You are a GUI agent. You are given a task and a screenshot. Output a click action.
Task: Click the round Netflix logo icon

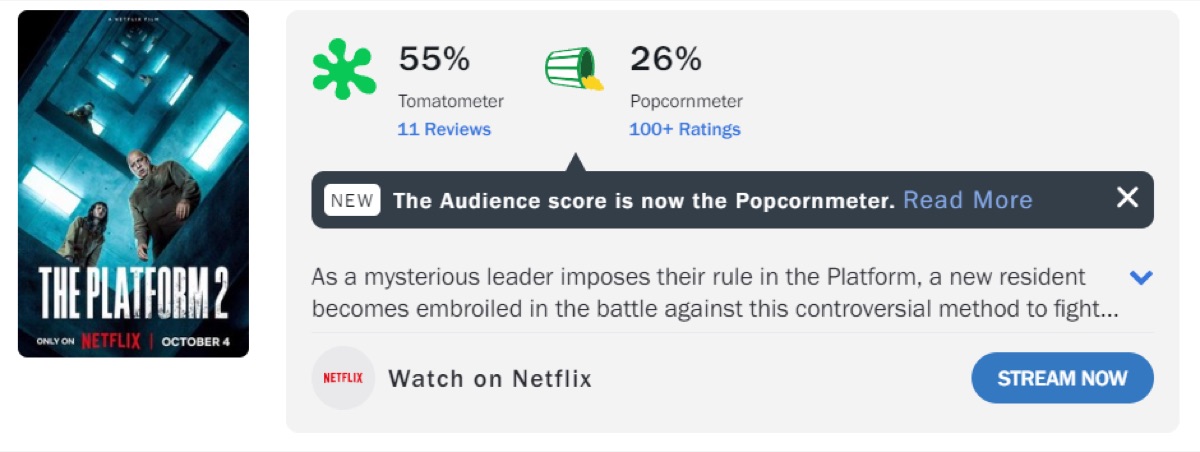pyautogui.click(x=343, y=378)
